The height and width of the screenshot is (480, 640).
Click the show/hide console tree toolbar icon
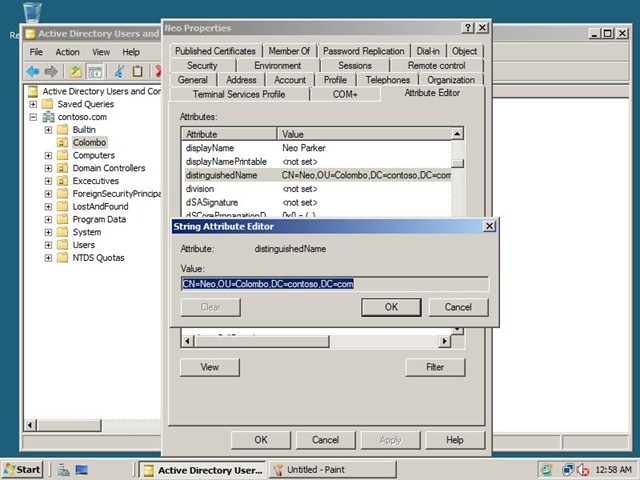point(95,72)
